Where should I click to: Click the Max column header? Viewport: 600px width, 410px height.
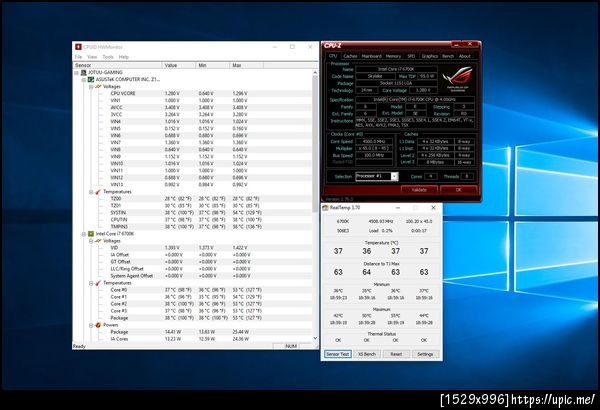[x=246, y=65]
